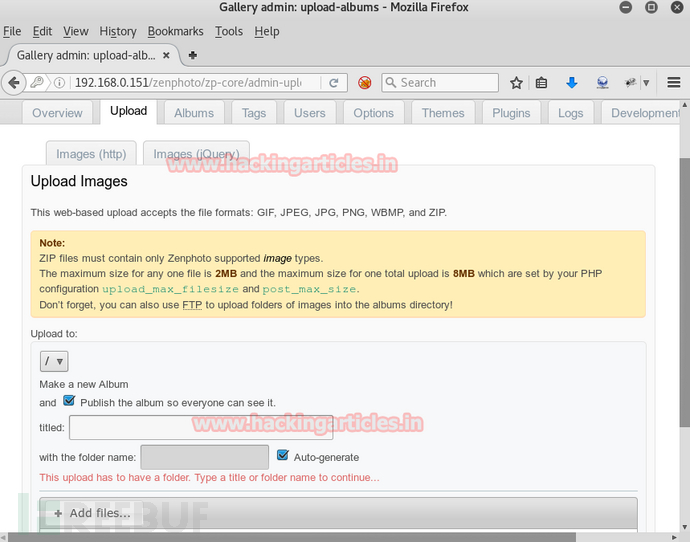
Task: Click the folder name input field
Action: 205,457
